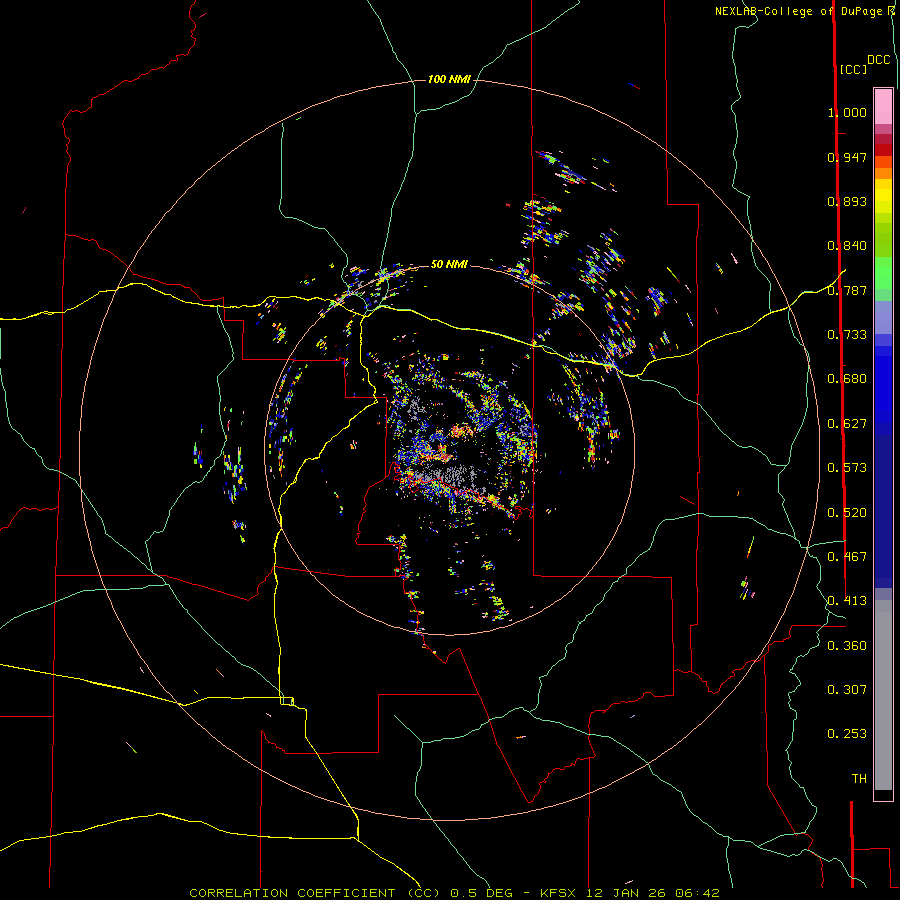Image resolution: width=900 pixels, height=900 pixels.
Task: Click the [CC] unit label
Action: 853,69
